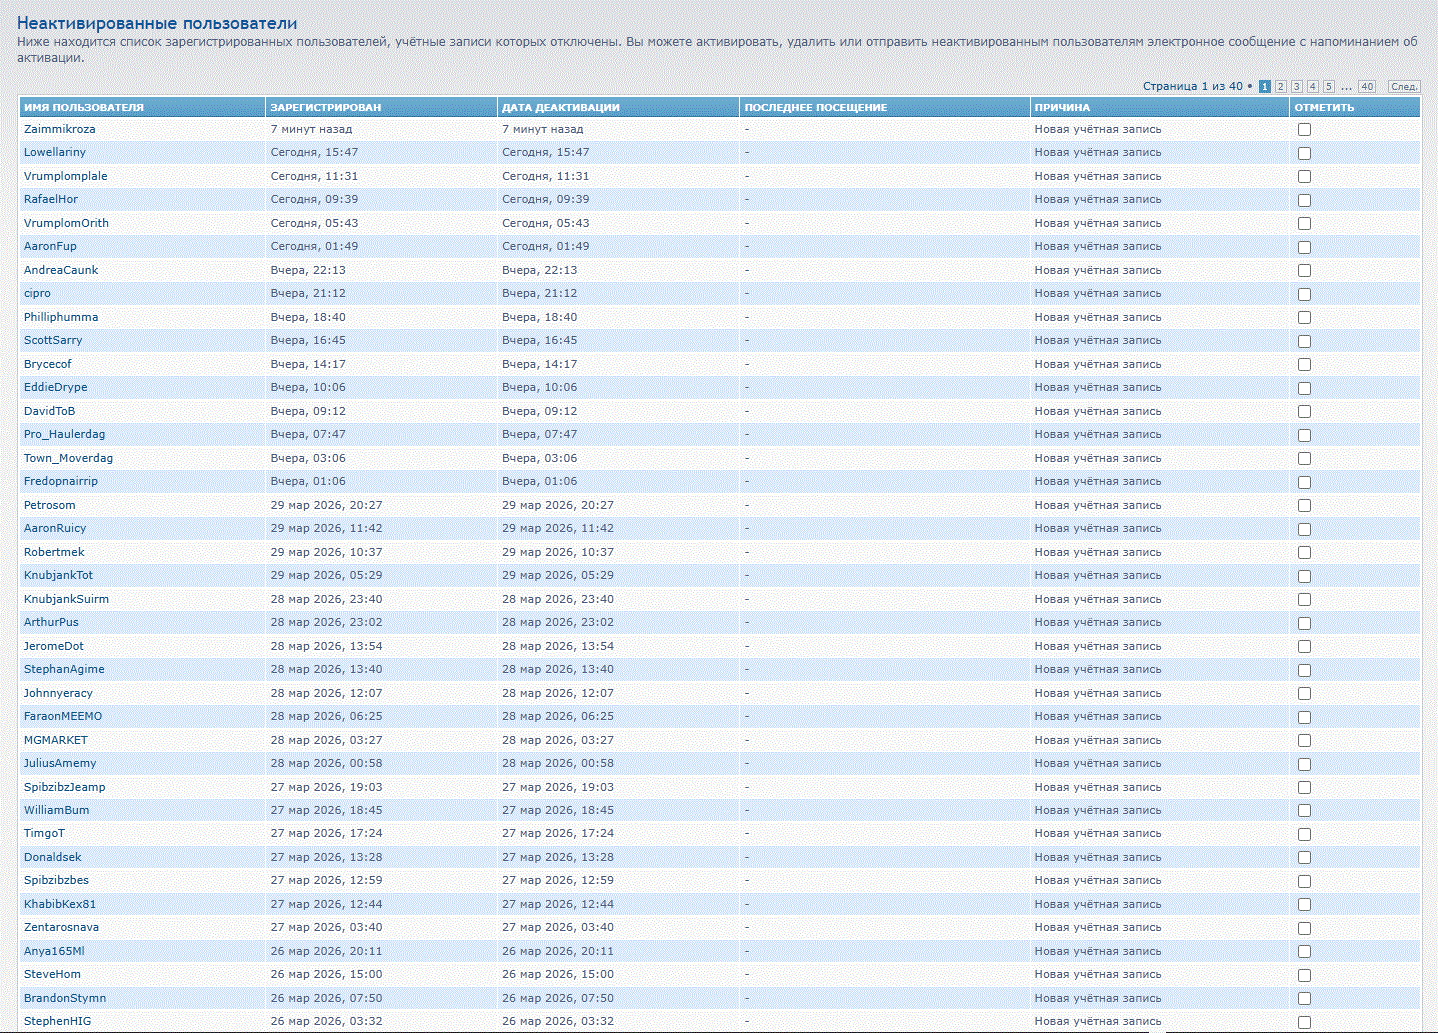Open page 4 of inactive users
This screenshot has height=1033, width=1438.
1312,87
